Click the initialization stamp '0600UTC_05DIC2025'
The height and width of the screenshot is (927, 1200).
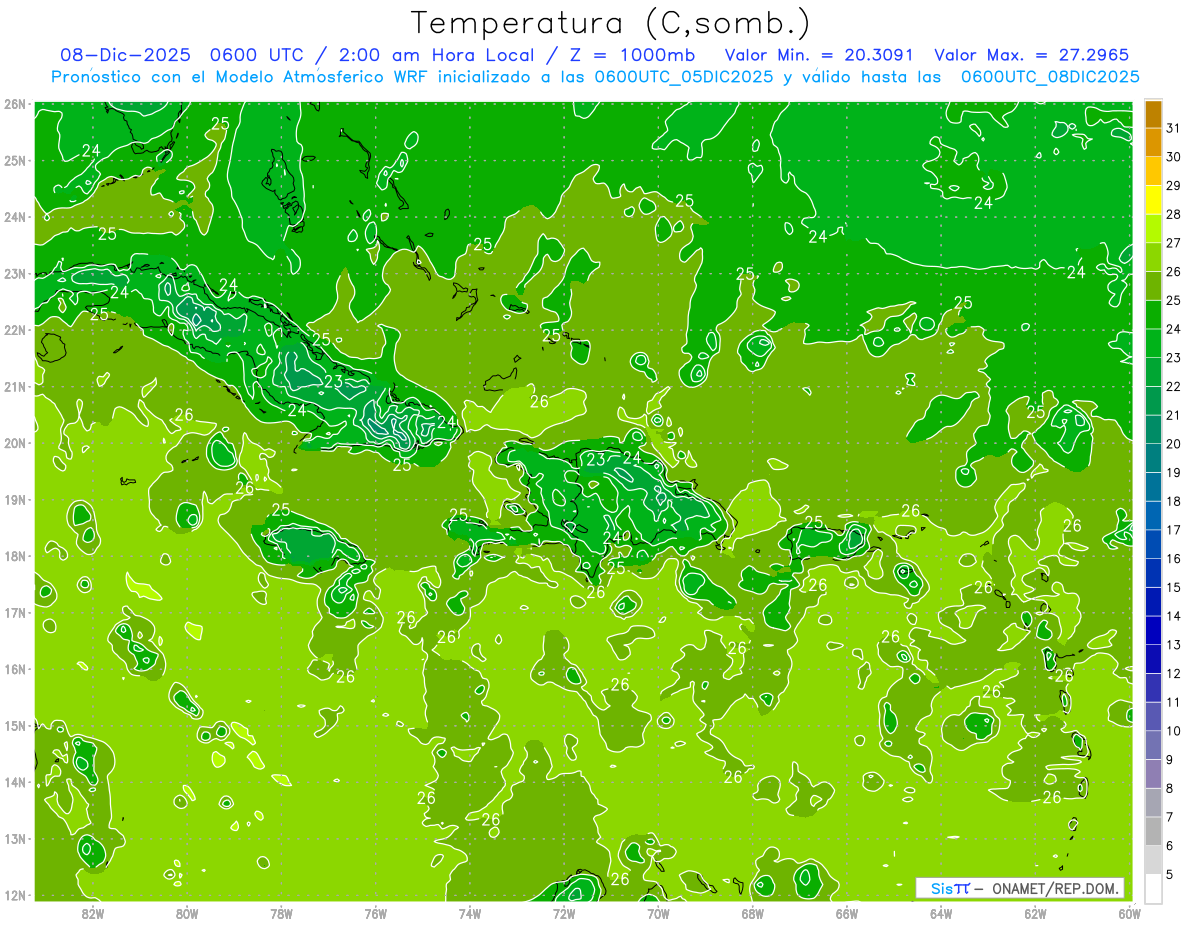pos(683,77)
